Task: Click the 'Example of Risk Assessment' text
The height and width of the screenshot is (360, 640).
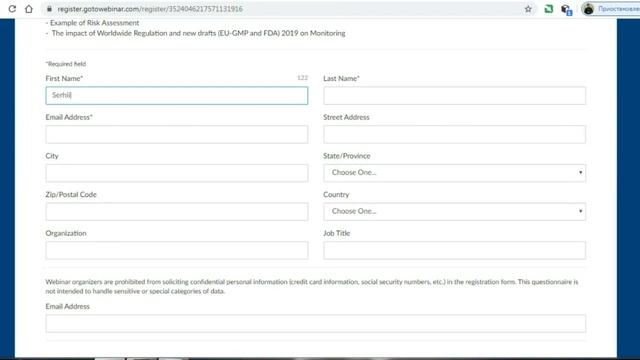Action: (94, 23)
